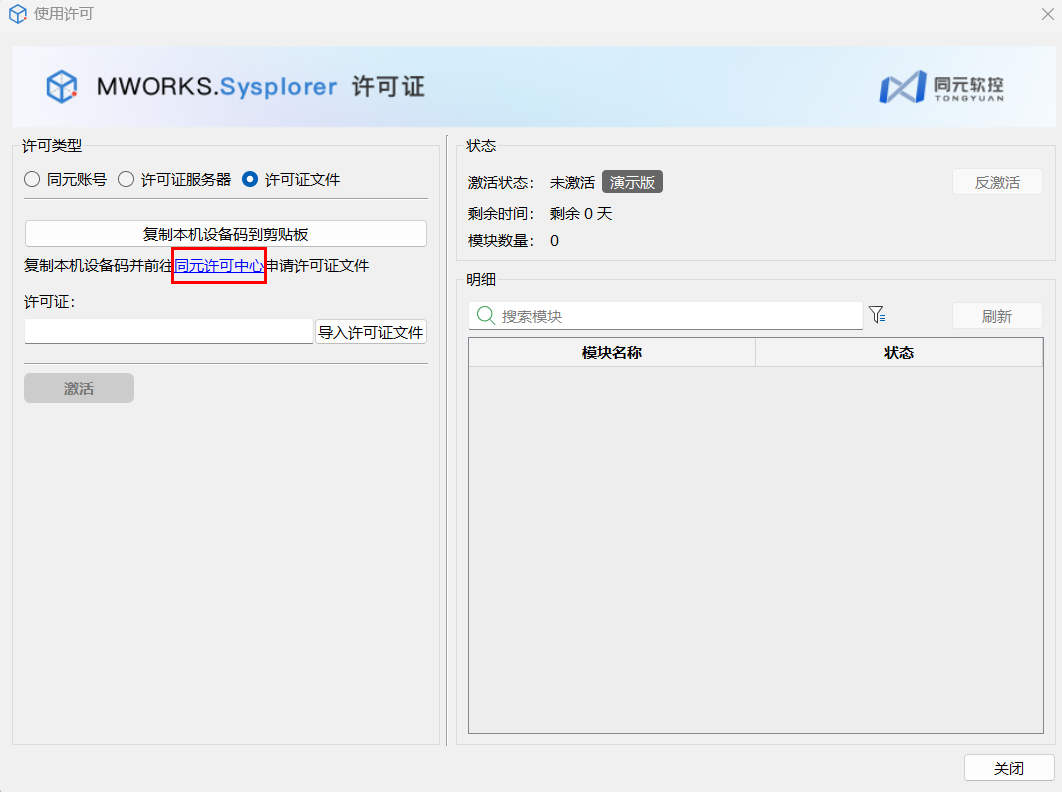This screenshot has height=792, width=1062.
Task: Click the 状态 column header
Action: 898,353
